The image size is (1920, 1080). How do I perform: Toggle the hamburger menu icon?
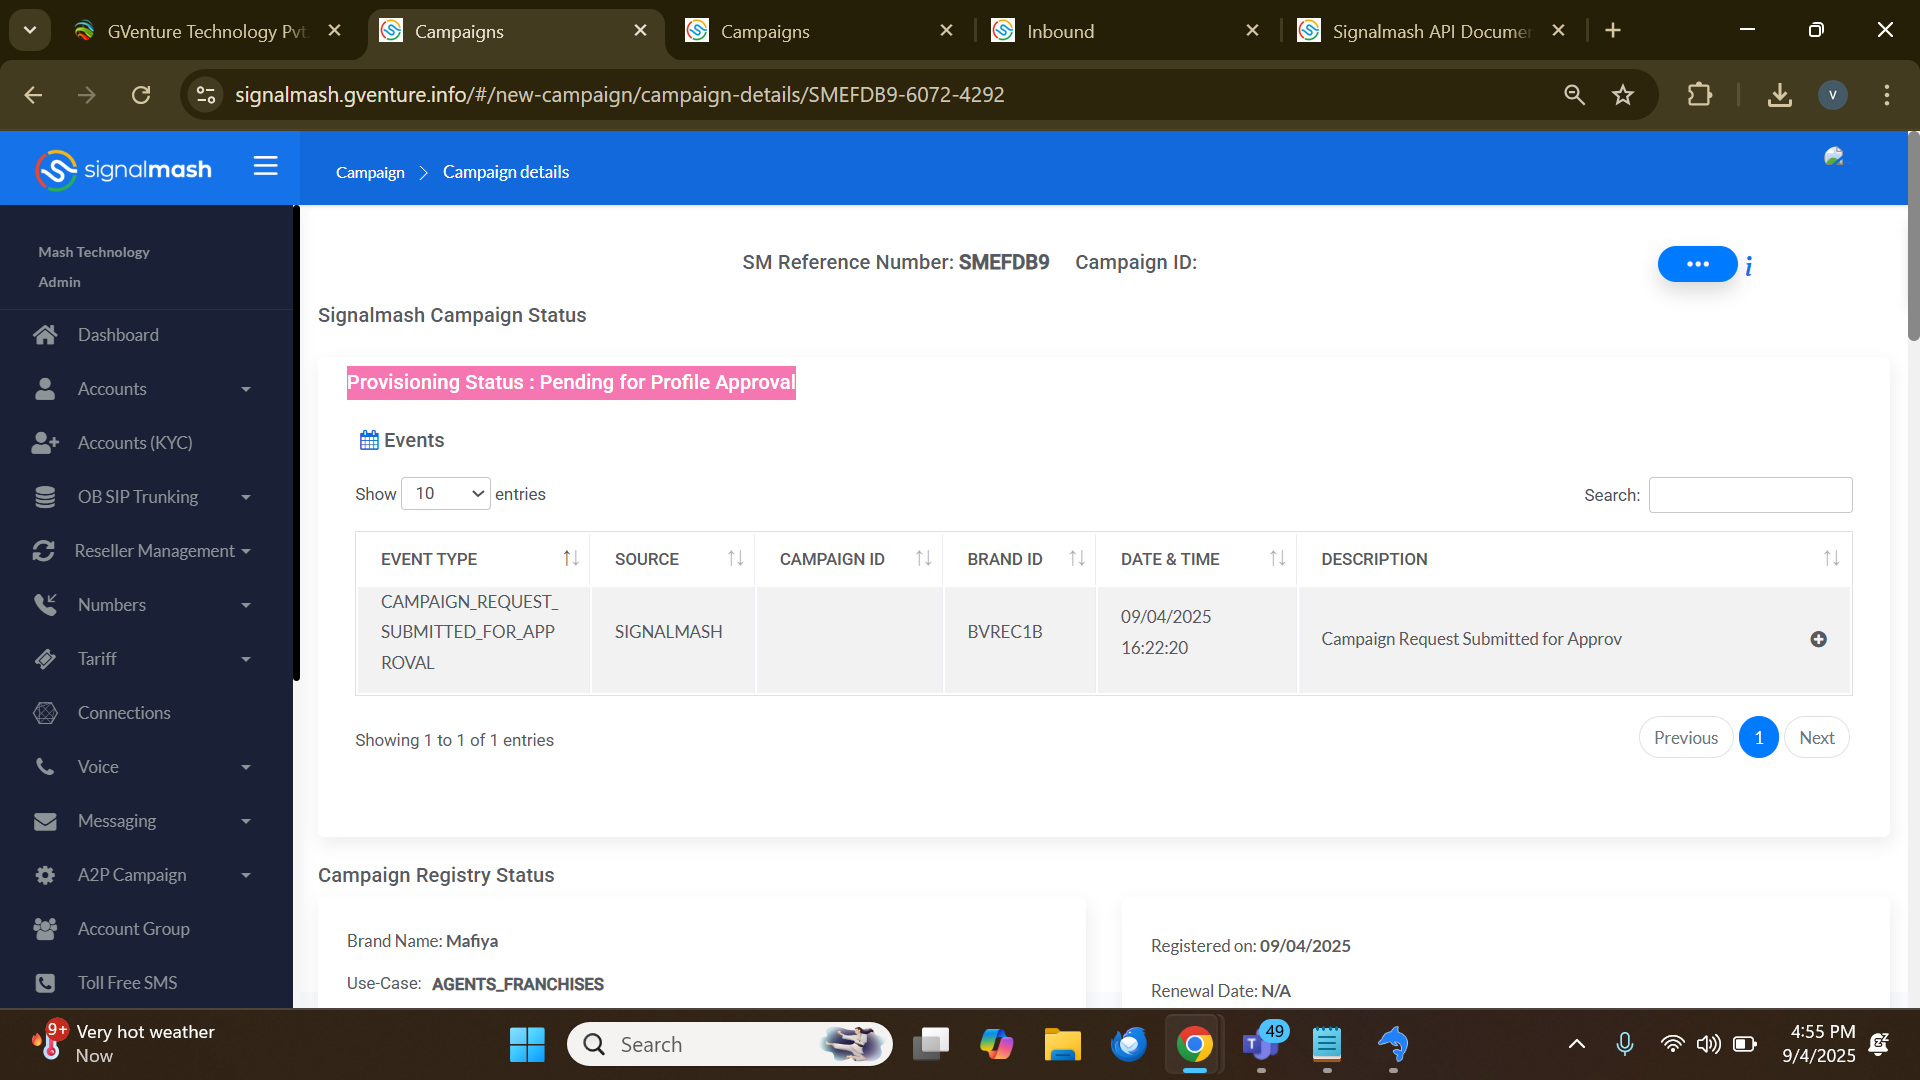pyautogui.click(x=265, y=166)
